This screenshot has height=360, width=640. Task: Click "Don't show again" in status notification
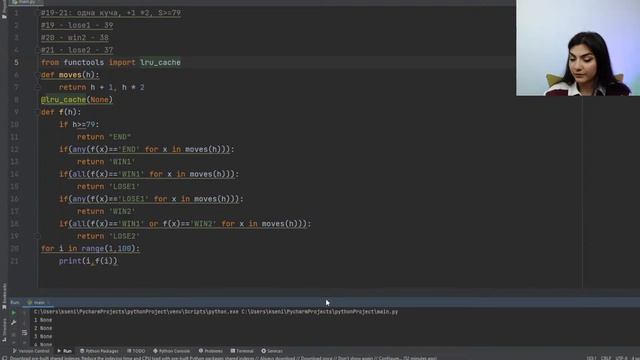(x=355, y=358)
